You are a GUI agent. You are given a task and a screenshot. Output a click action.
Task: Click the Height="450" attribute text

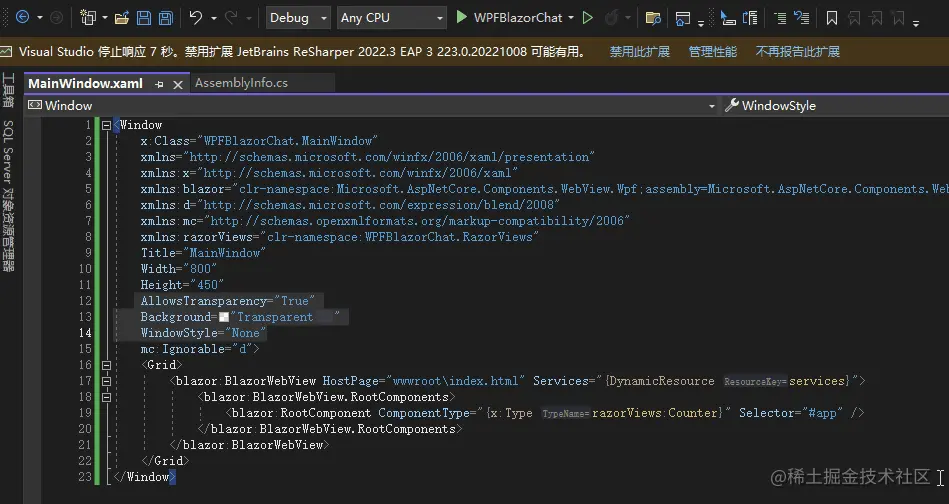182,285
